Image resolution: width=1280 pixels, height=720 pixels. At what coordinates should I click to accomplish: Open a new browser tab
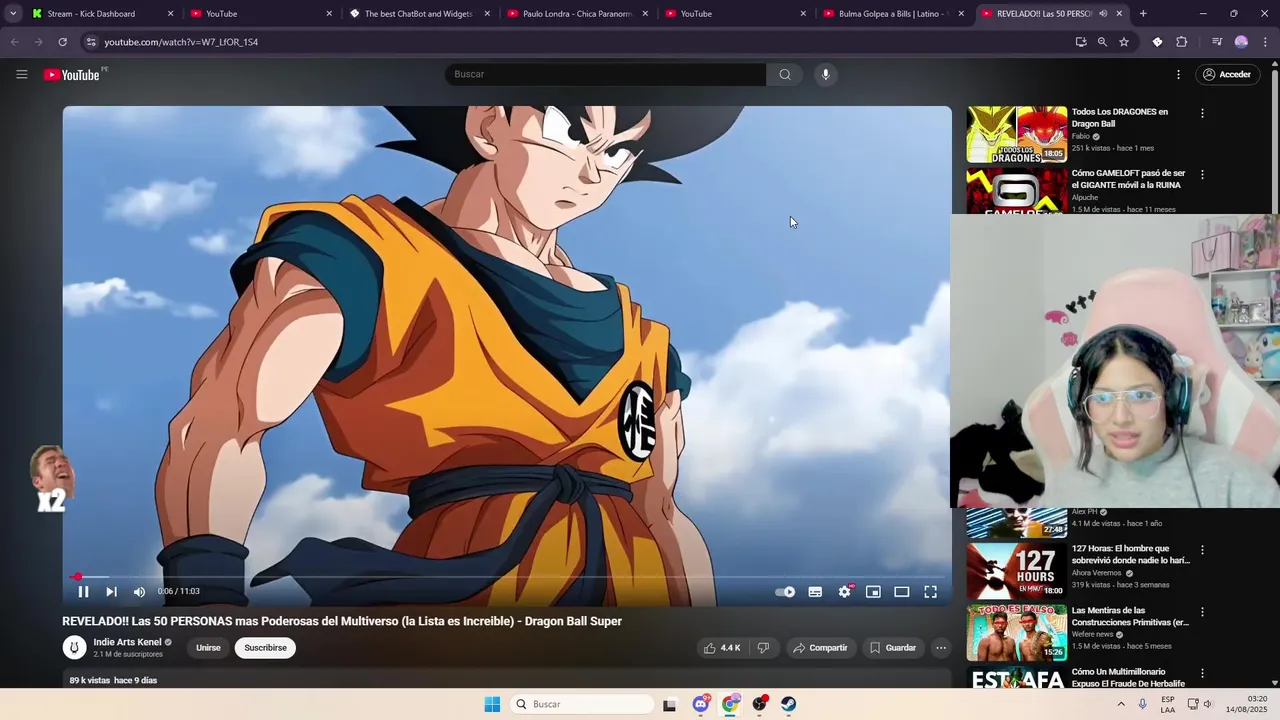1143,14
